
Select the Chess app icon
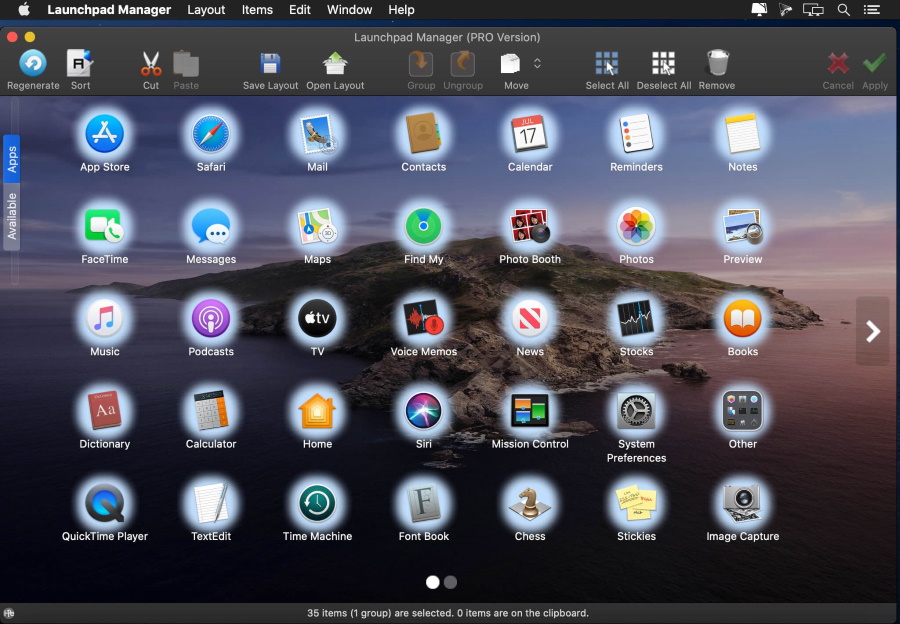530,503
